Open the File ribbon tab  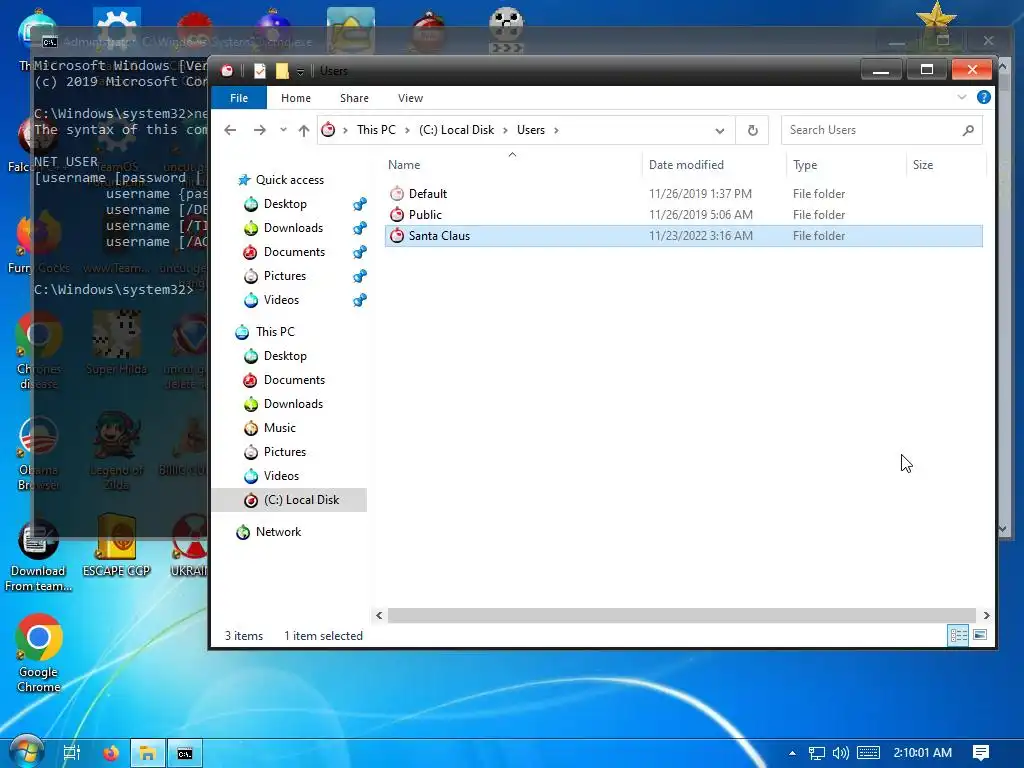238,98
